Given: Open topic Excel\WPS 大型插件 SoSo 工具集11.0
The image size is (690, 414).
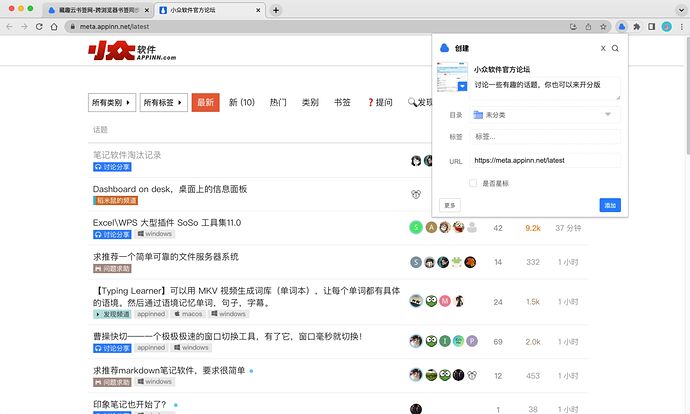Looking at the screenshot, I should click(x=167, y=223).
